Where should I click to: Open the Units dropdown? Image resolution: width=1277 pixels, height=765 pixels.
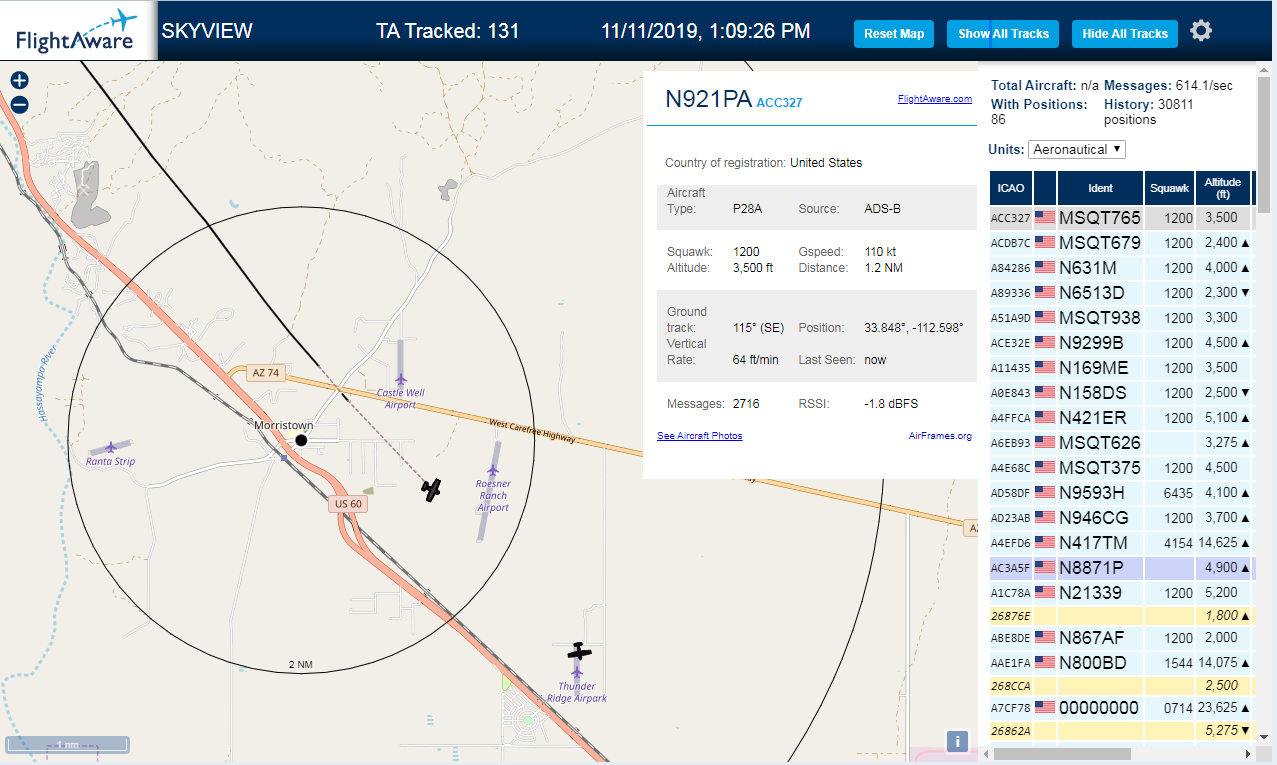[x=1077, y=149]
